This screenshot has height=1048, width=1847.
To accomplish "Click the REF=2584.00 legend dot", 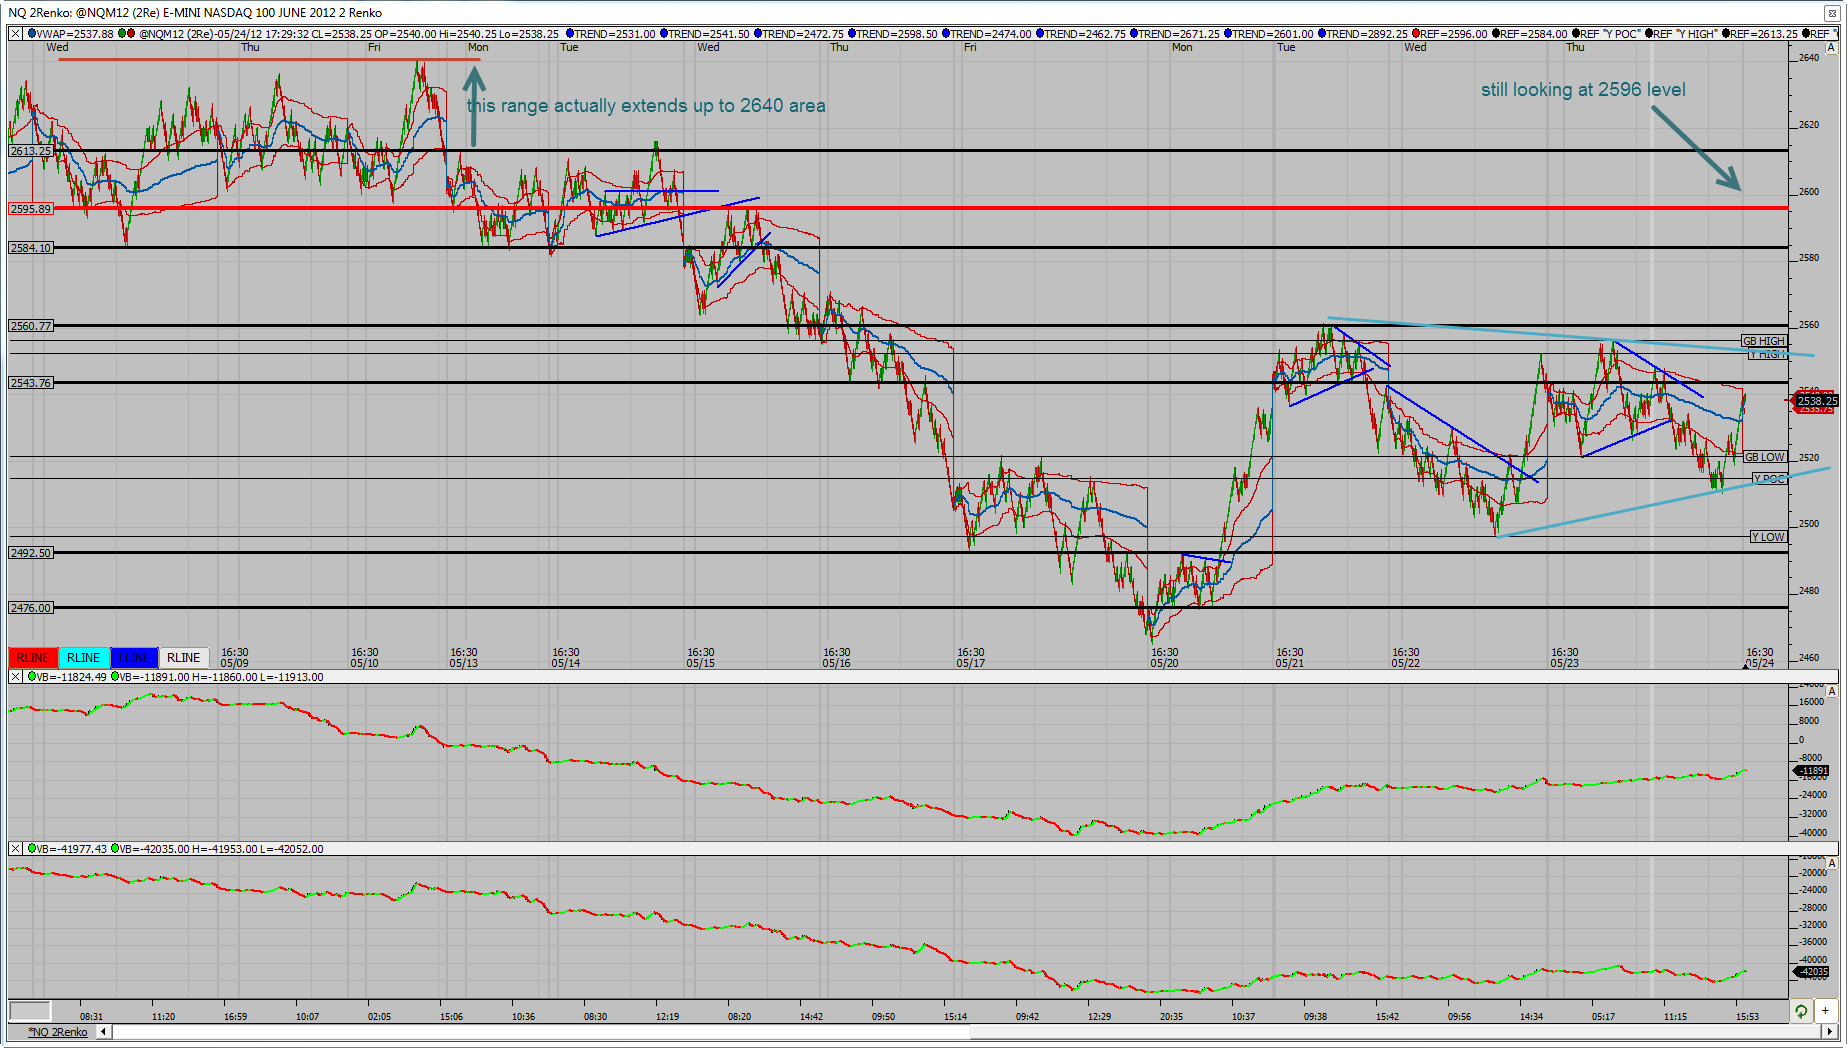I will tap(1496, 34).
